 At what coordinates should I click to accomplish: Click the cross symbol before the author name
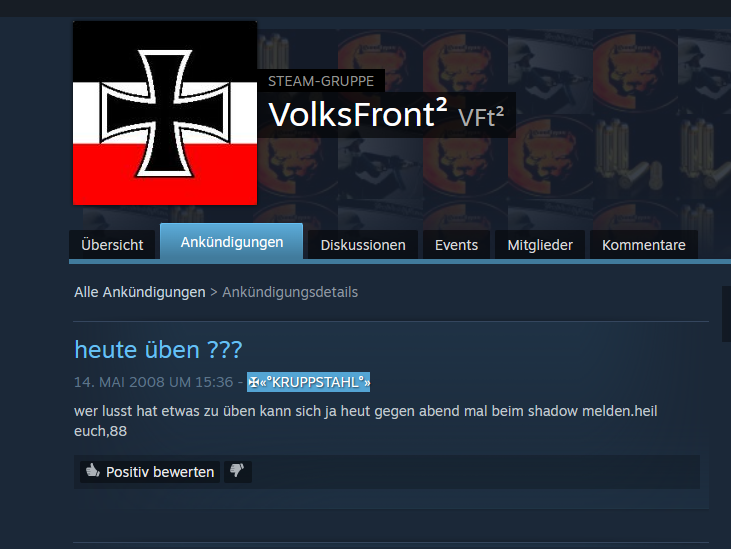point(254,382)
